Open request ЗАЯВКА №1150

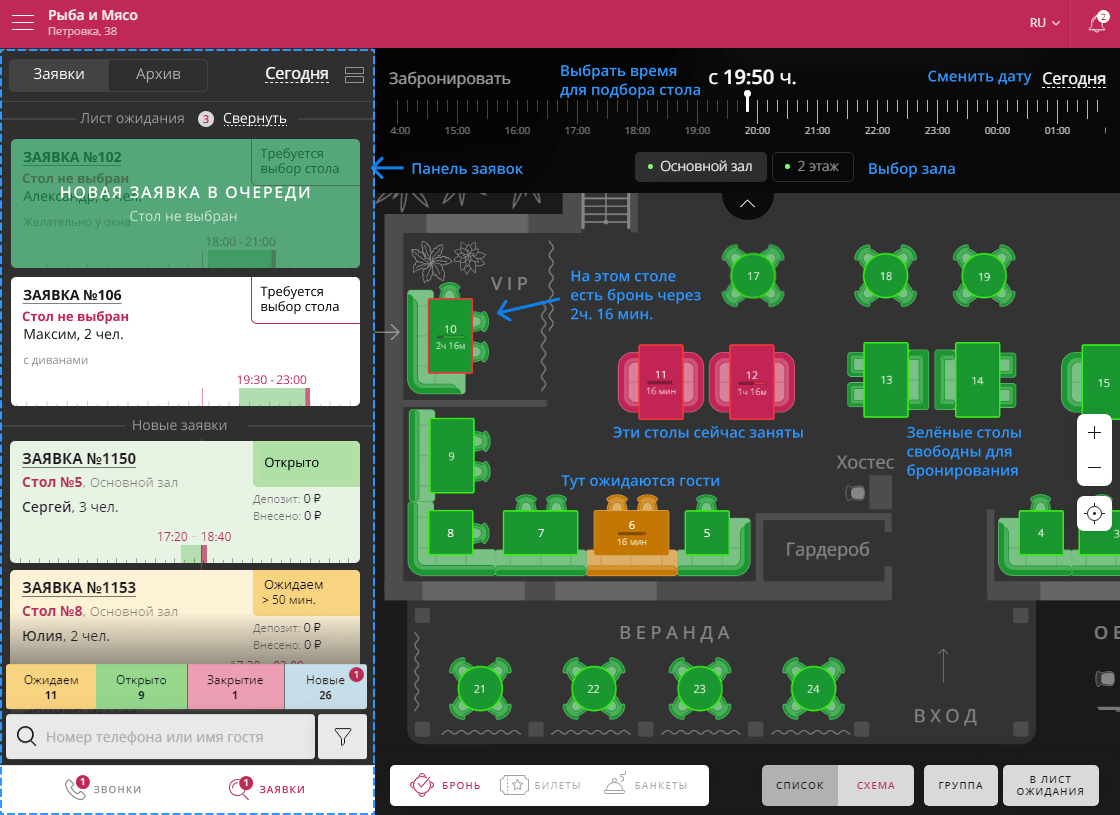(79, 459)
